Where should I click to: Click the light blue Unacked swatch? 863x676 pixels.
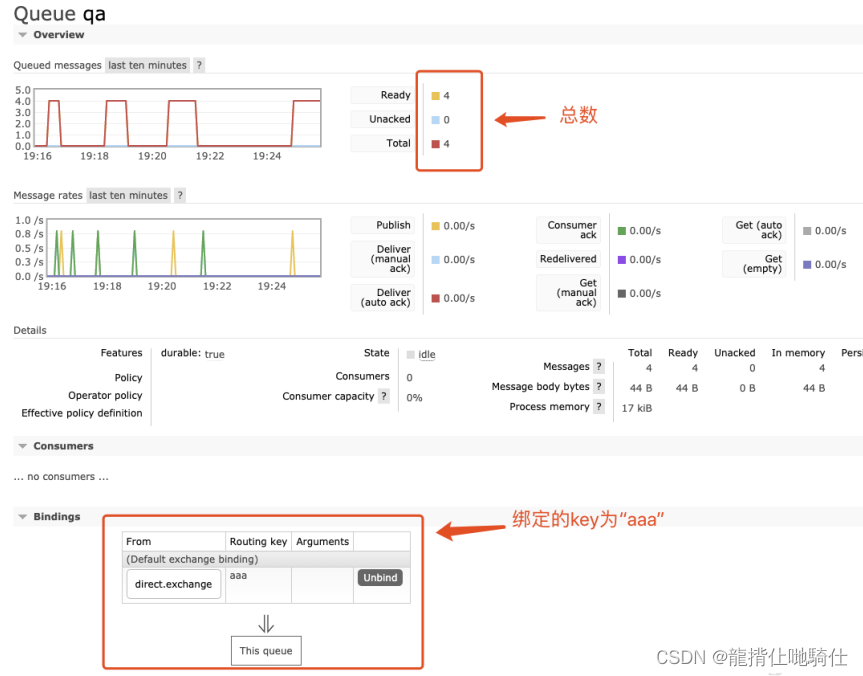(435, 119)
